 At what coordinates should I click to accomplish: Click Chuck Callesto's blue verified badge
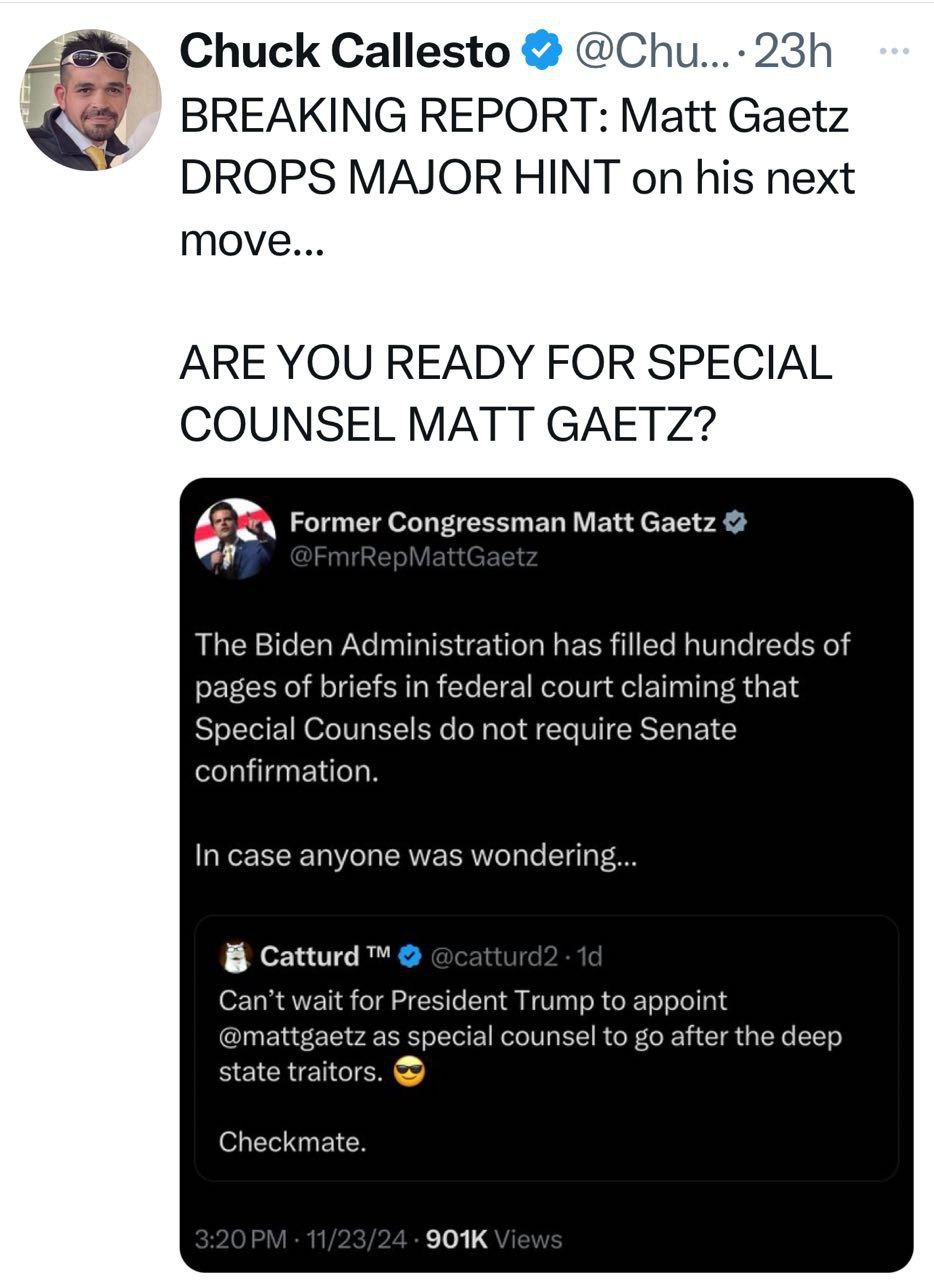[x=542, y=53]
